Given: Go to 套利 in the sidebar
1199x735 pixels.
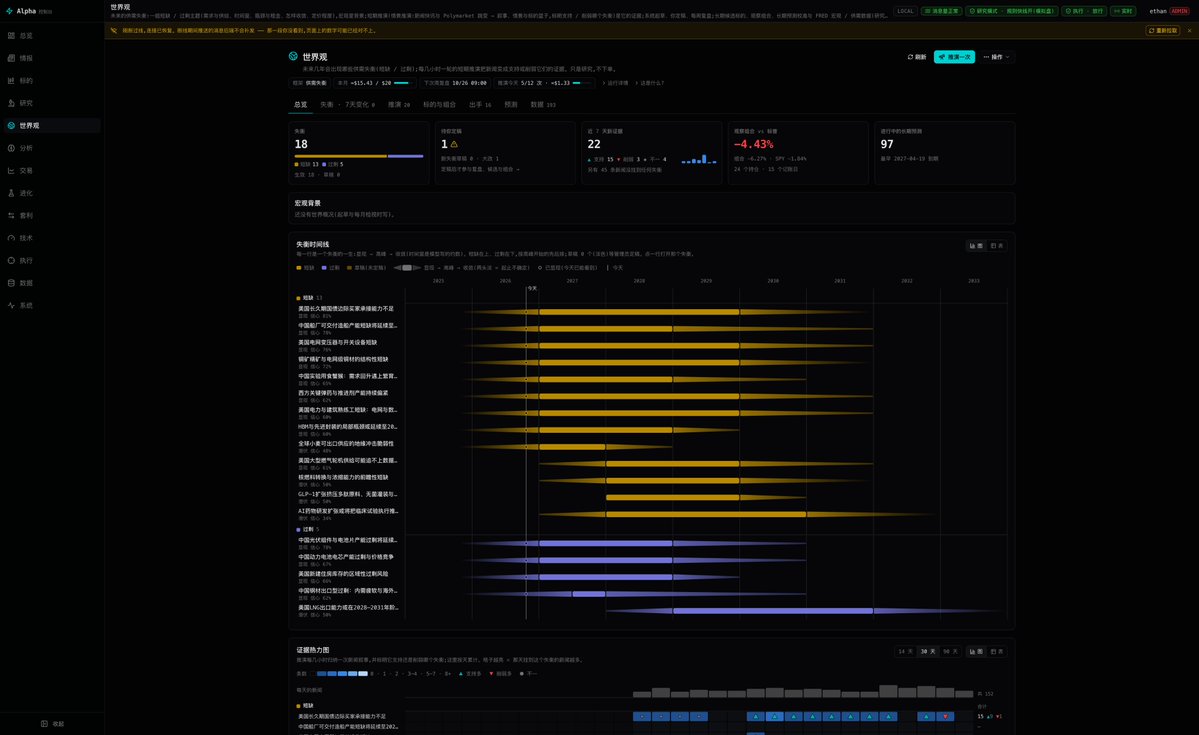Looking at the screenshot, I should coord(51,216).
